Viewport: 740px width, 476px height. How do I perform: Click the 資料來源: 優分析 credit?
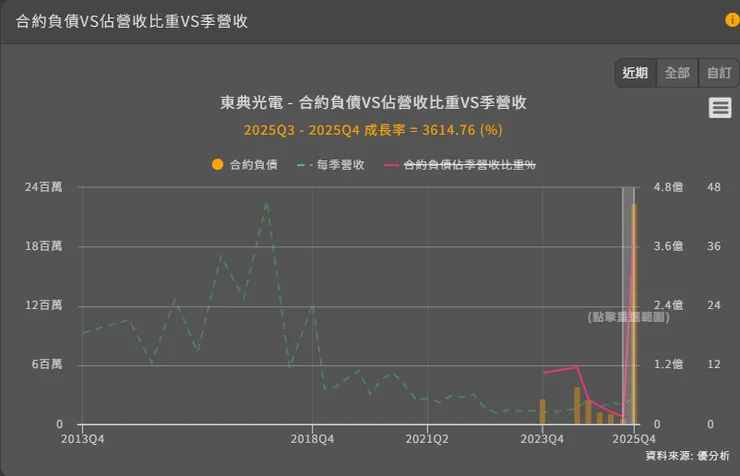[688, 456]
